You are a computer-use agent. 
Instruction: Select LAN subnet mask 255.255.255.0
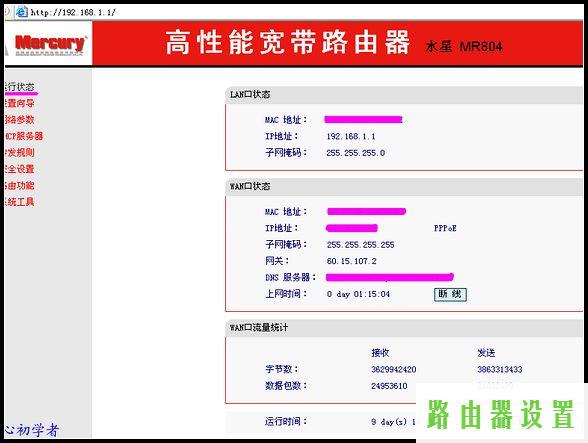[x=356, y=153]
